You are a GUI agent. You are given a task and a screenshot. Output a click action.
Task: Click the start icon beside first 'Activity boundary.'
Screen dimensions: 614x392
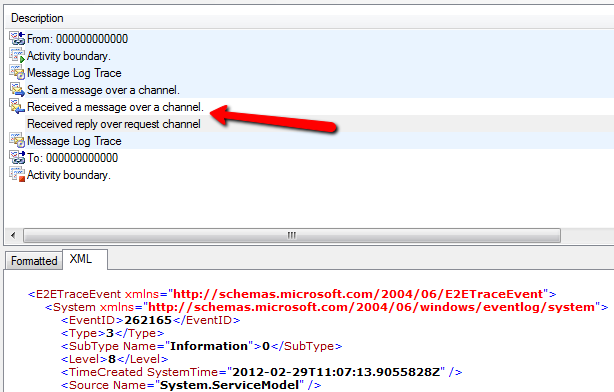[17, 56]
